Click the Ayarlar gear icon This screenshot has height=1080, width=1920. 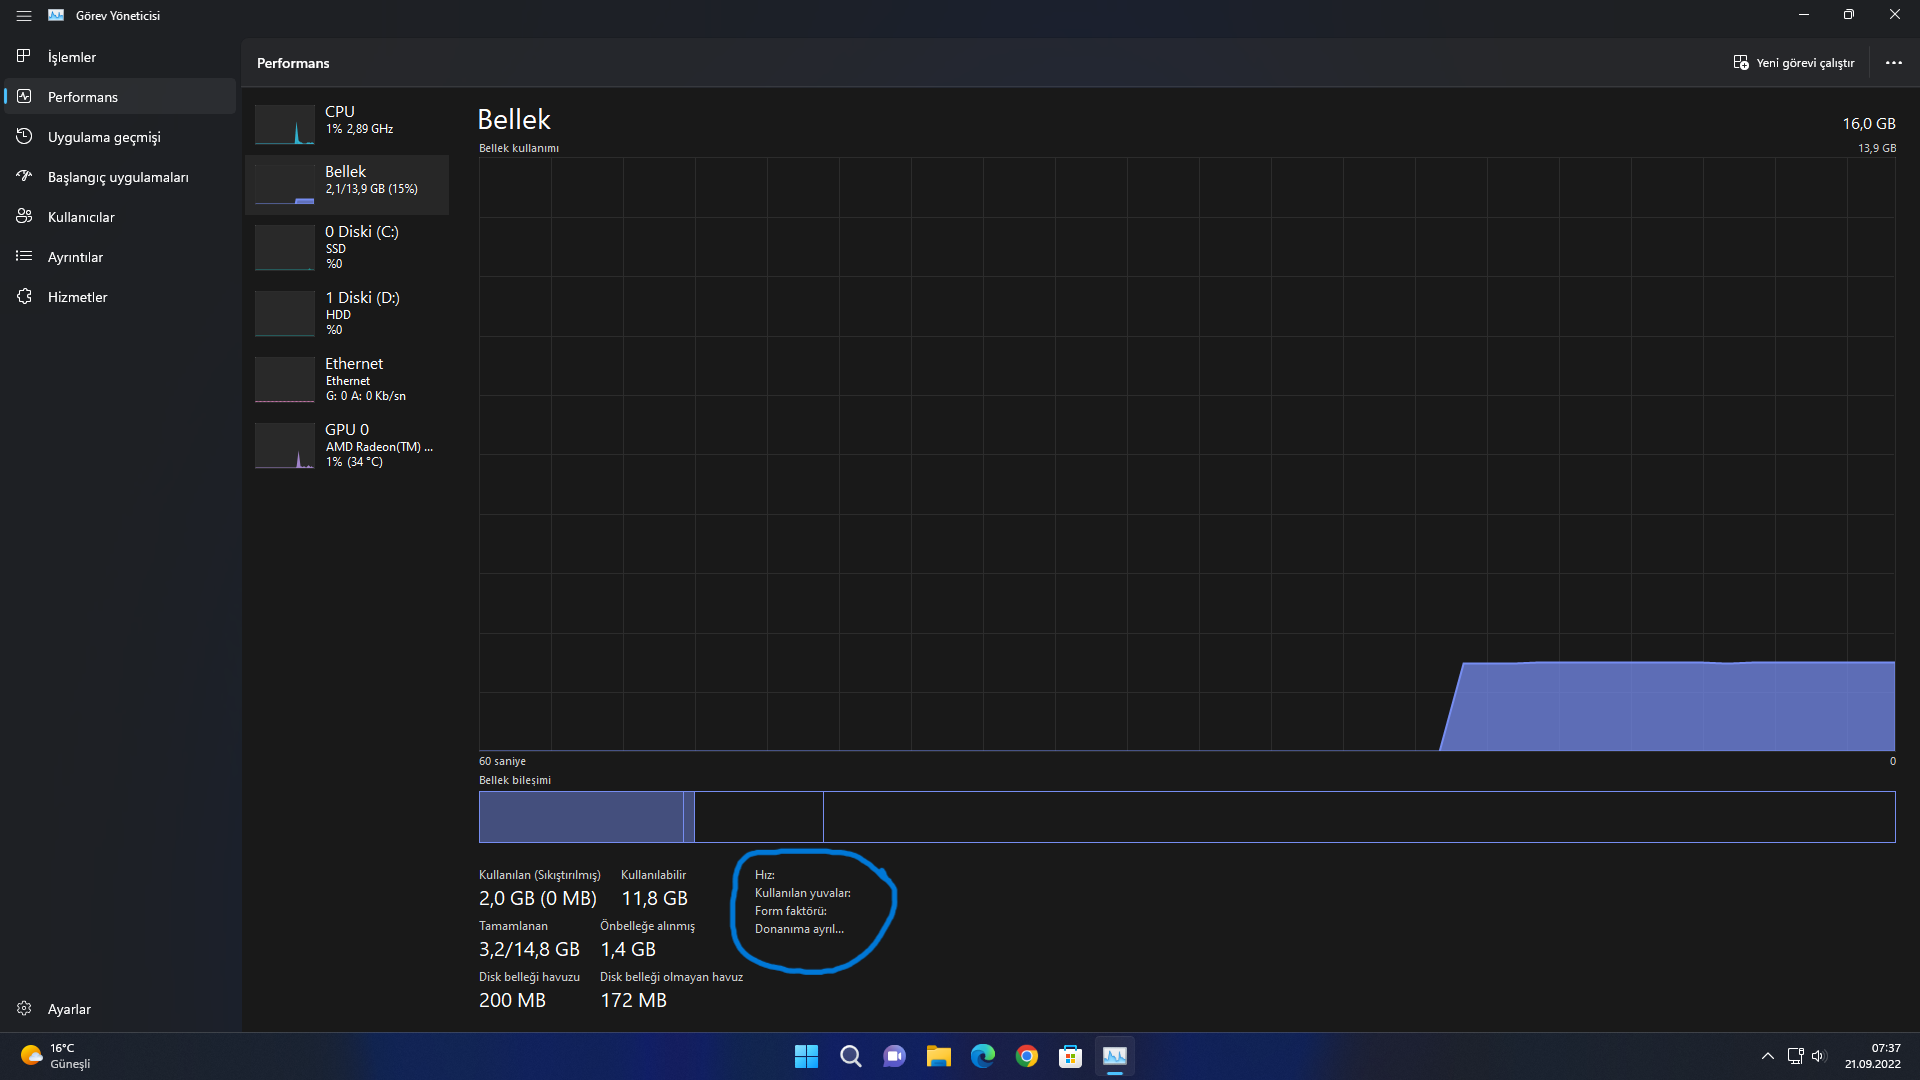pyautogui.click(x=24, y=1008)
